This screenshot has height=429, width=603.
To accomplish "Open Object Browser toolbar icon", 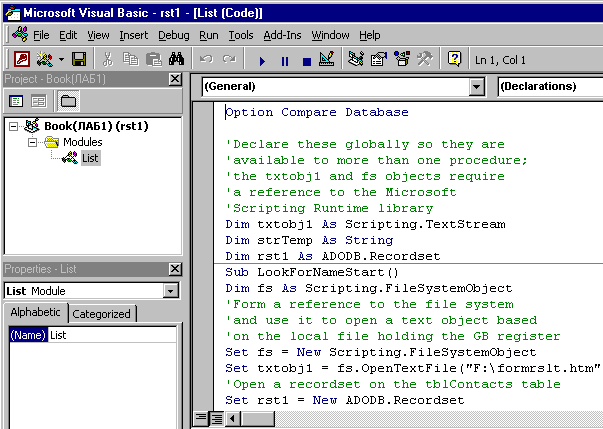I will point(402,59).
